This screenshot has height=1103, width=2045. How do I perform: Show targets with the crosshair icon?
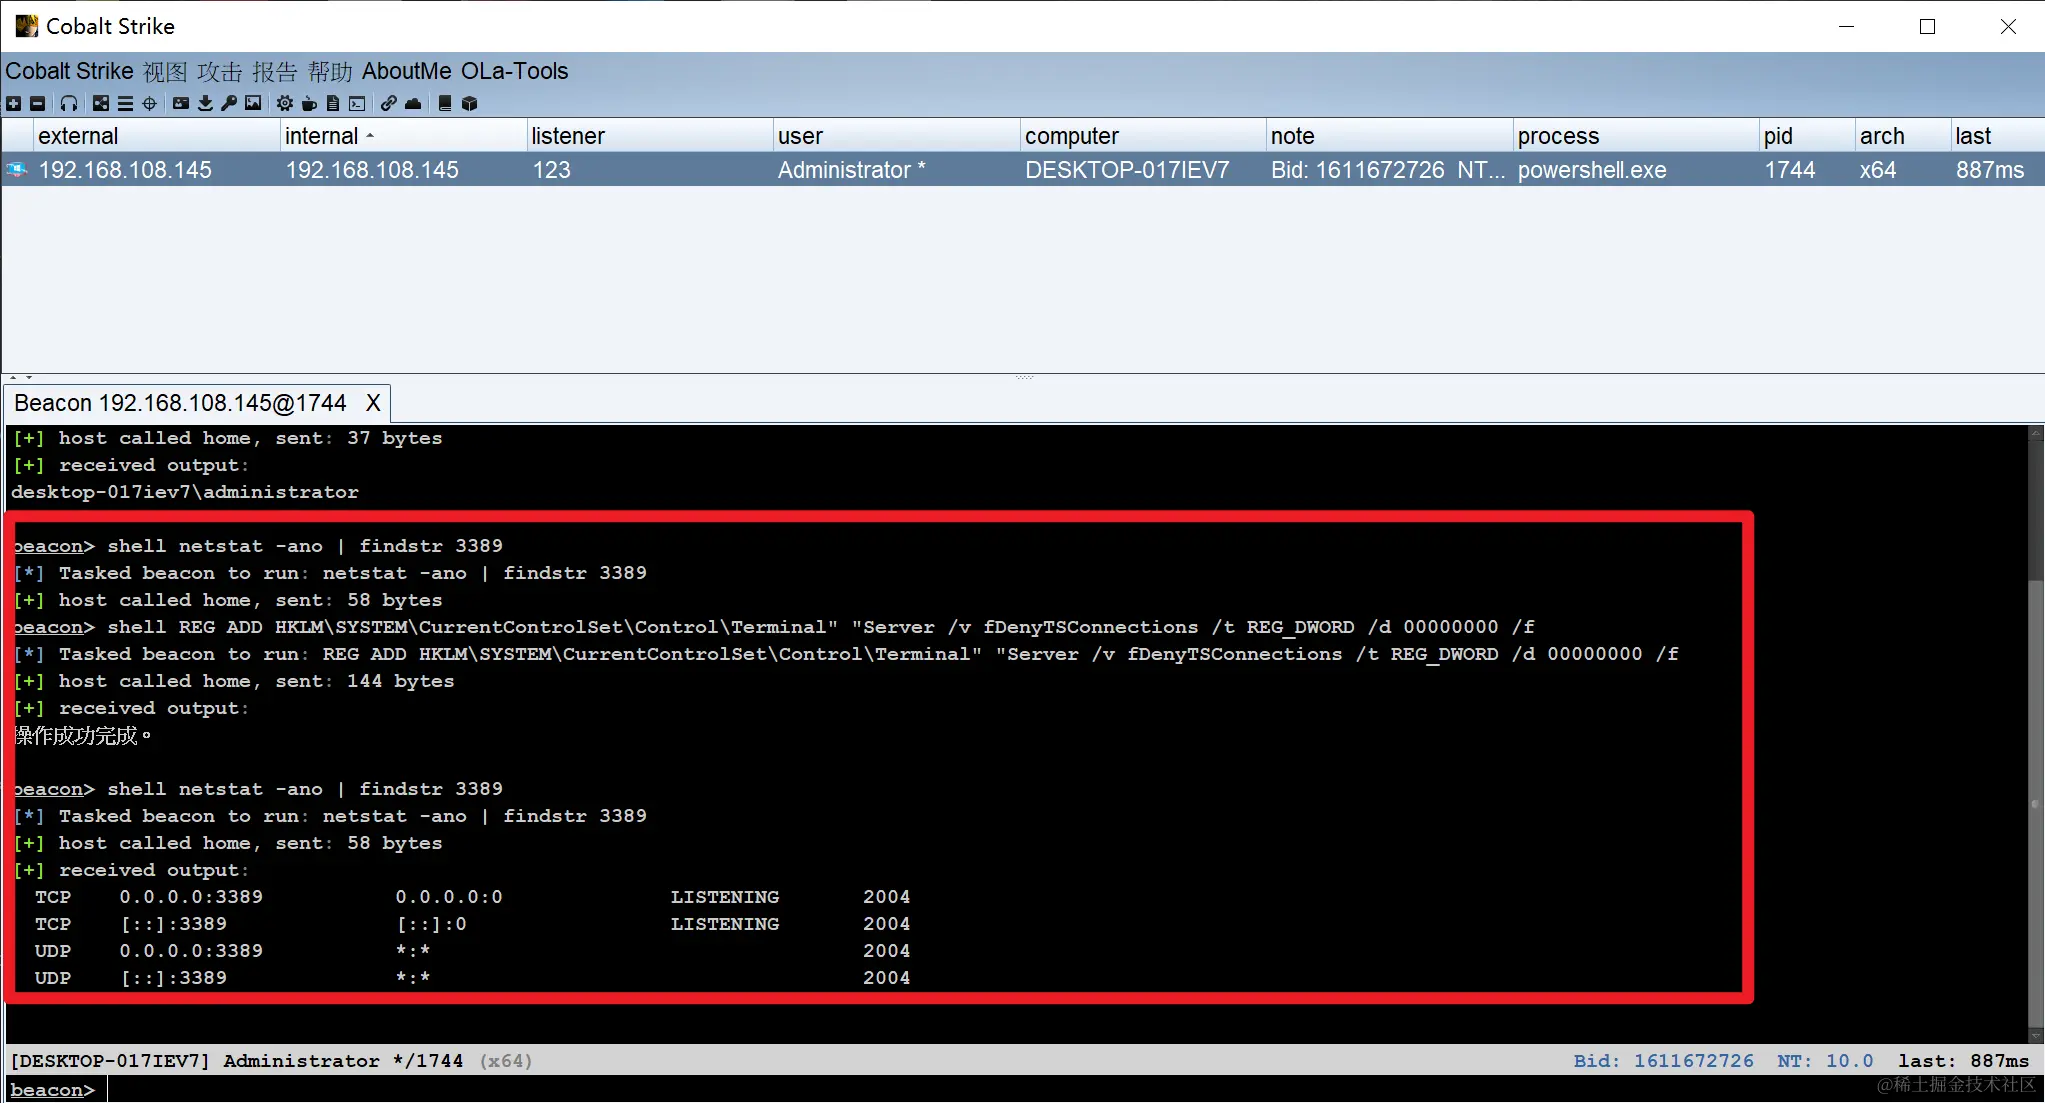point(149,103)
